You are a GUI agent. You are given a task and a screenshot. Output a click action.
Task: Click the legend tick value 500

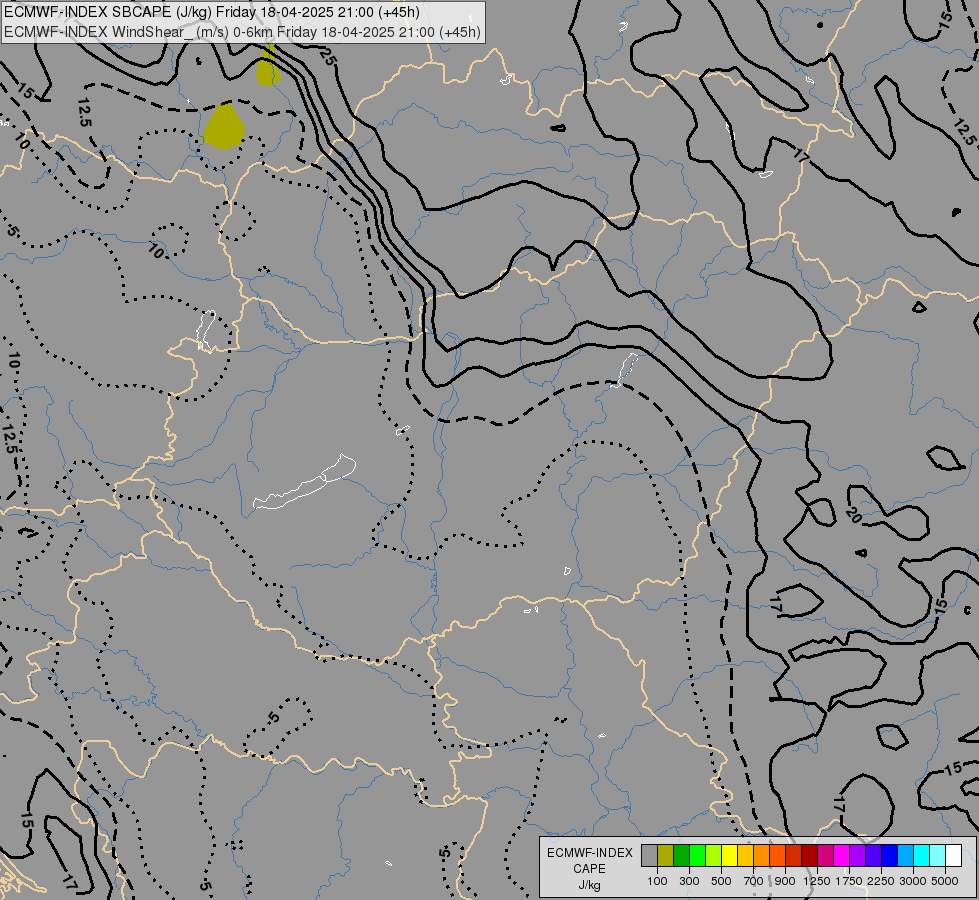(x=721, y=881)
